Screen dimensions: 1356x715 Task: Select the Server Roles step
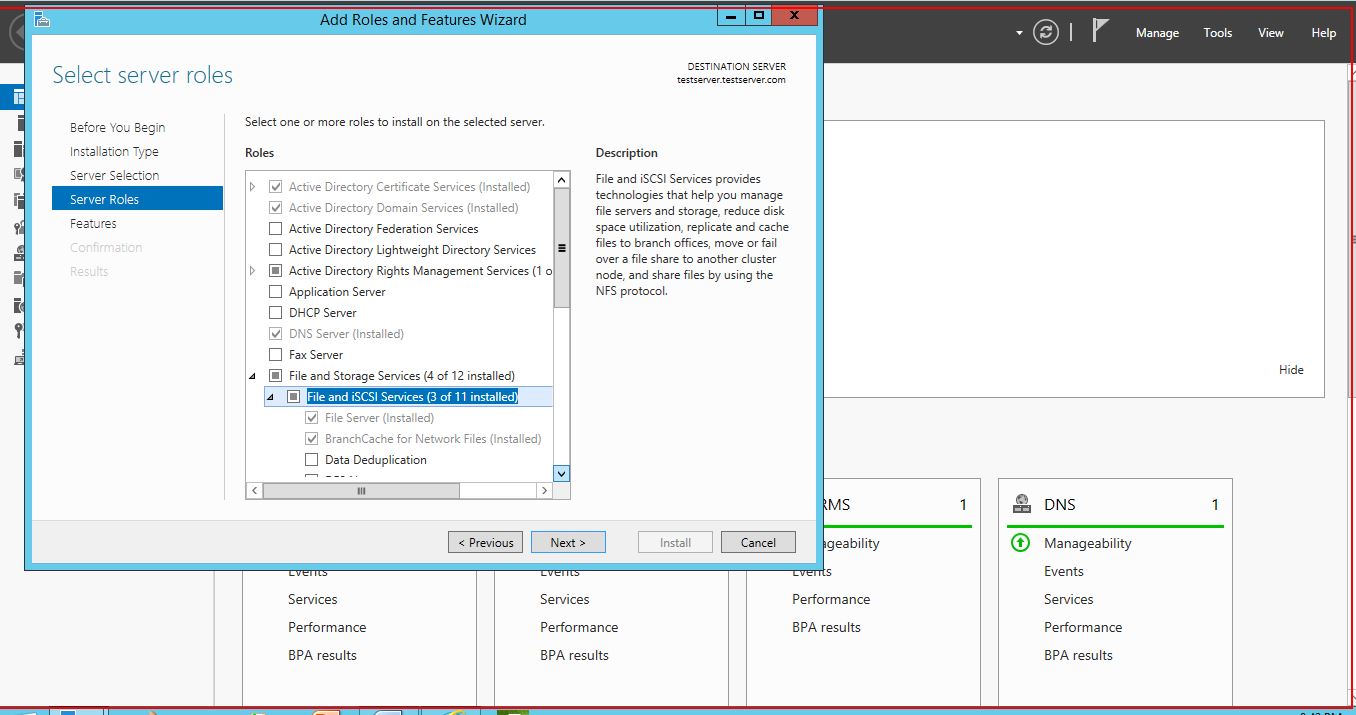(137, 199)
